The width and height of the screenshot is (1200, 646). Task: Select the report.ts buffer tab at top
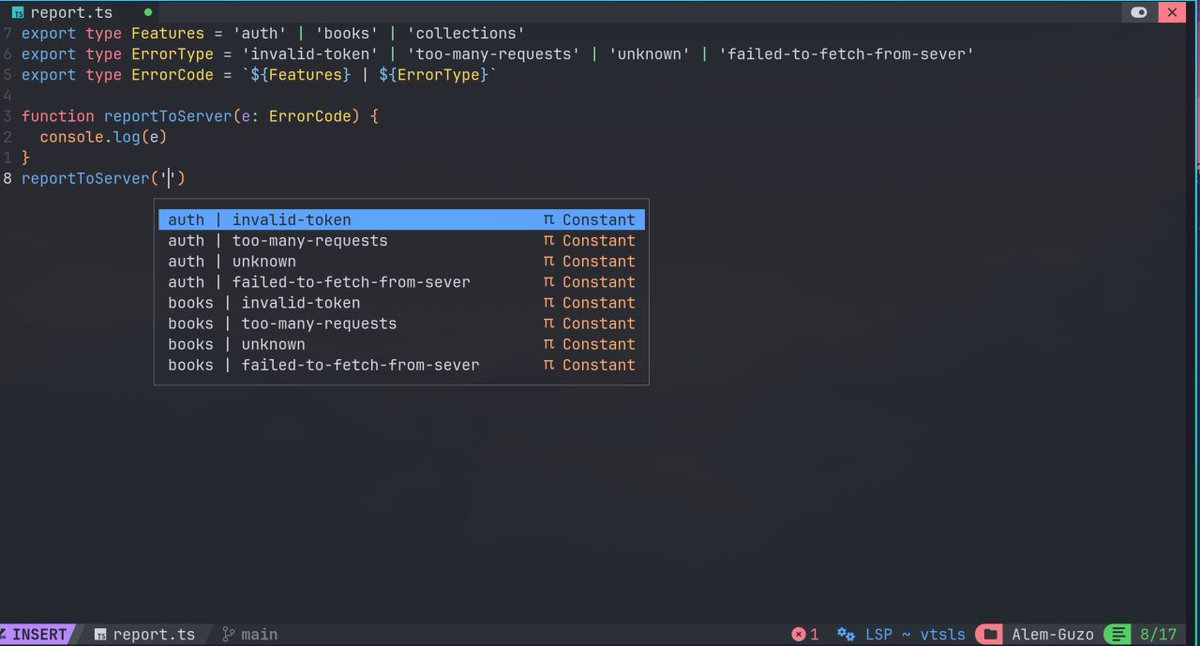[80, 13]
